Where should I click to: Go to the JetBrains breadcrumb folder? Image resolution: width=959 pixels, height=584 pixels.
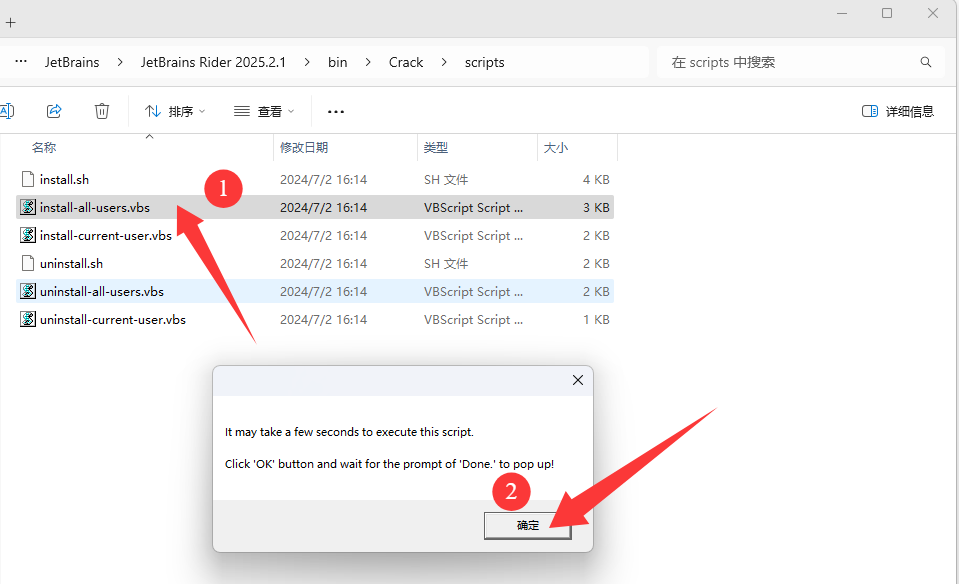pyautogui.click(x=72, y=62)
